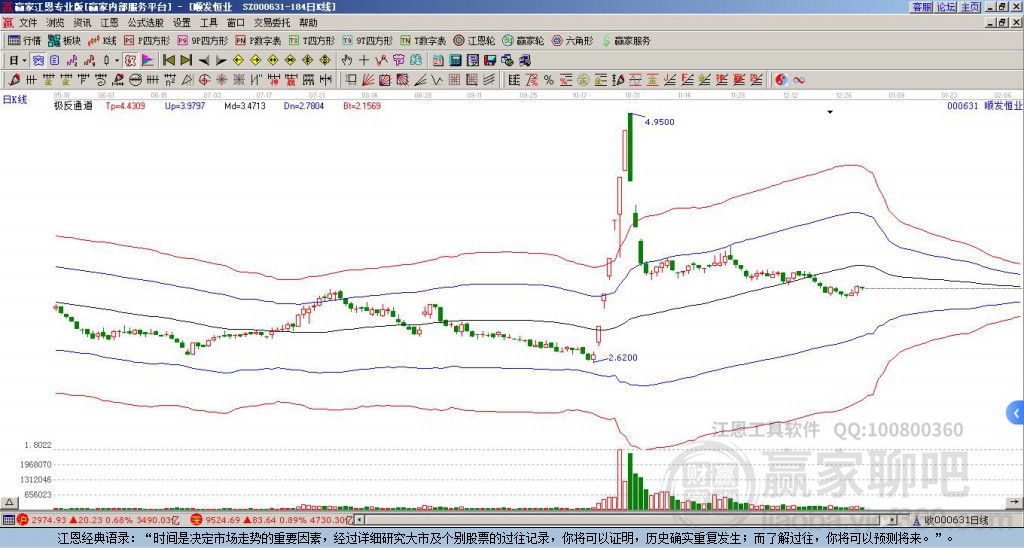Open the 江恩轮 Gann wheel
Screen dimensions: 1024x548
[475, 40]
